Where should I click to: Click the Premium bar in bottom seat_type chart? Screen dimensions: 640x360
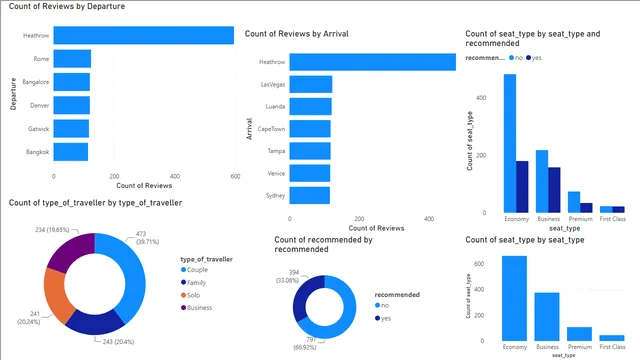(580, 334)
